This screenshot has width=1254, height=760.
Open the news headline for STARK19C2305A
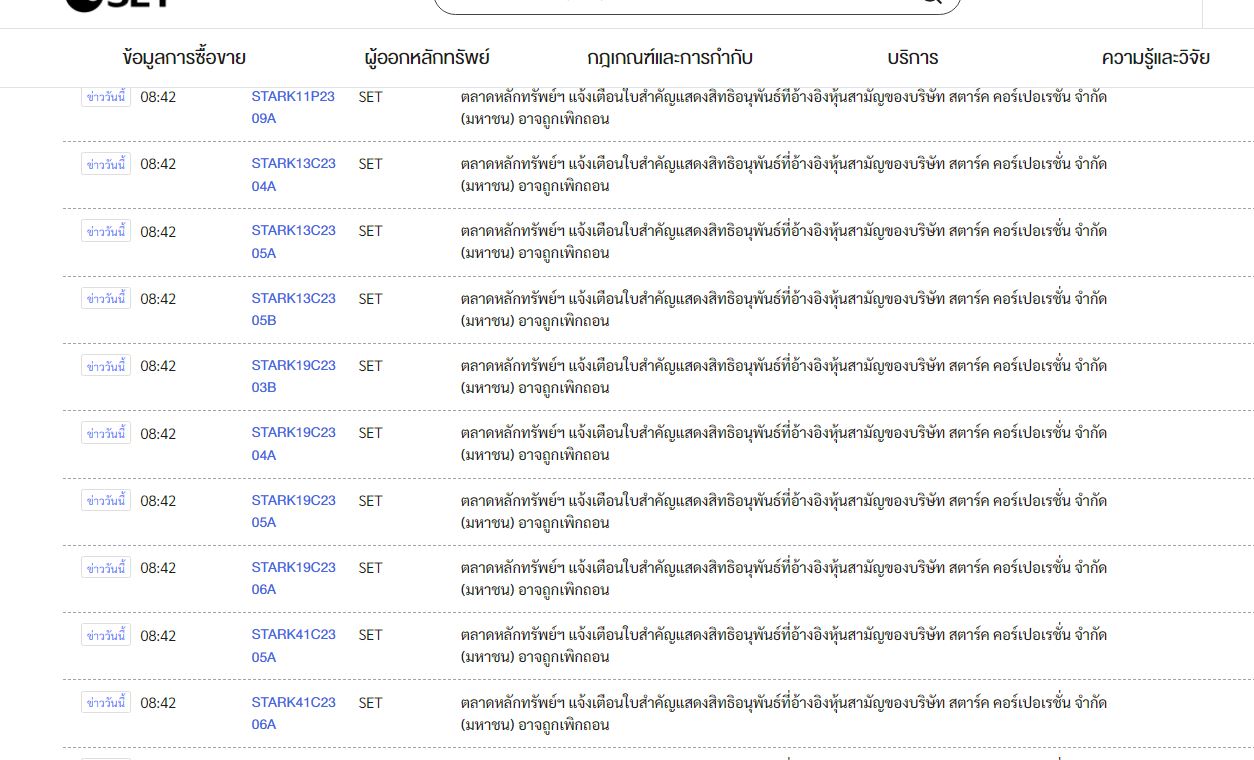784,511
